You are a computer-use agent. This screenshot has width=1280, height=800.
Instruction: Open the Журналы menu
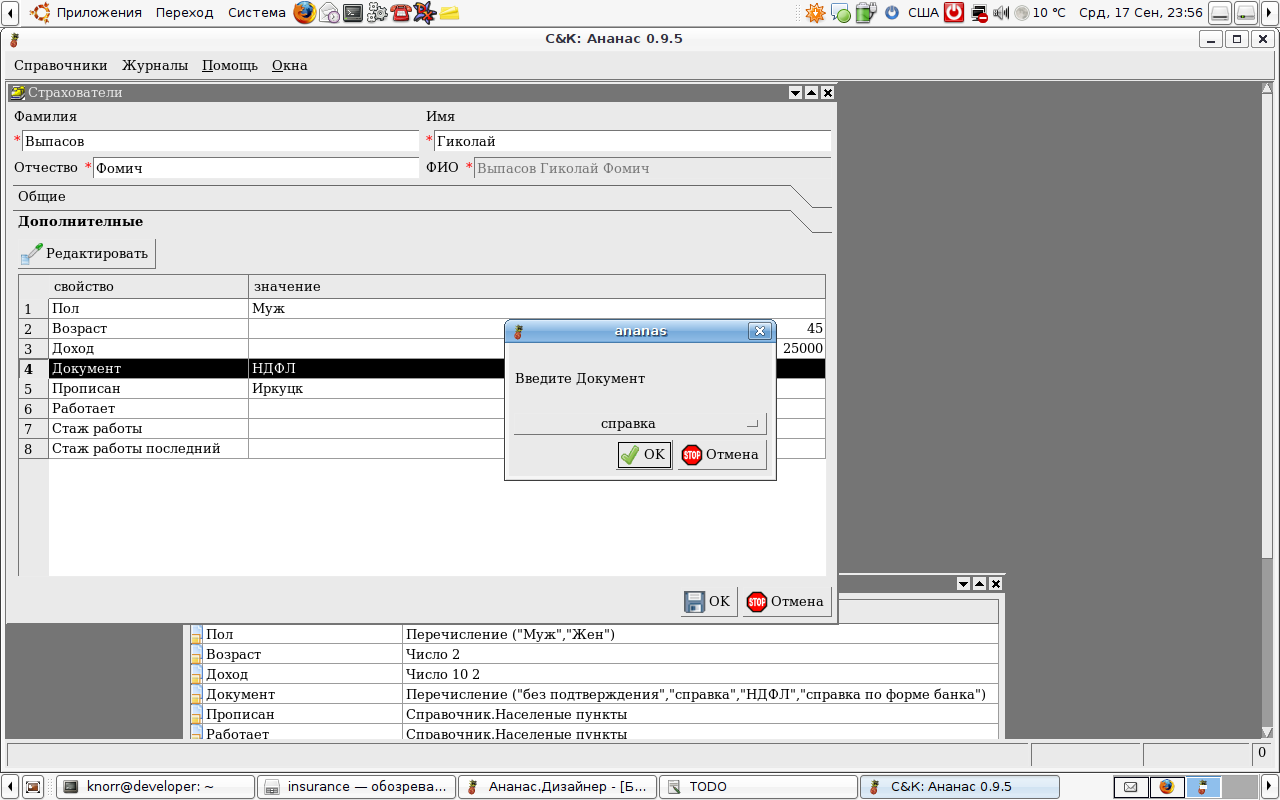point(155,66)
